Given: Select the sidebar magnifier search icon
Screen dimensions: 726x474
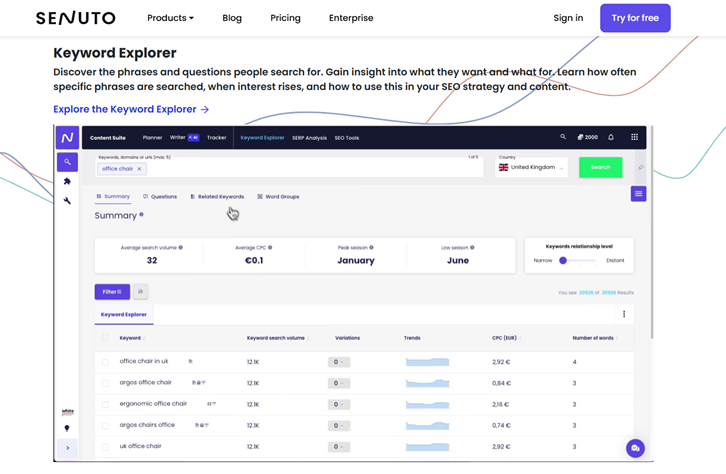Looking at the screenshot, I should [x=68, y=162].
